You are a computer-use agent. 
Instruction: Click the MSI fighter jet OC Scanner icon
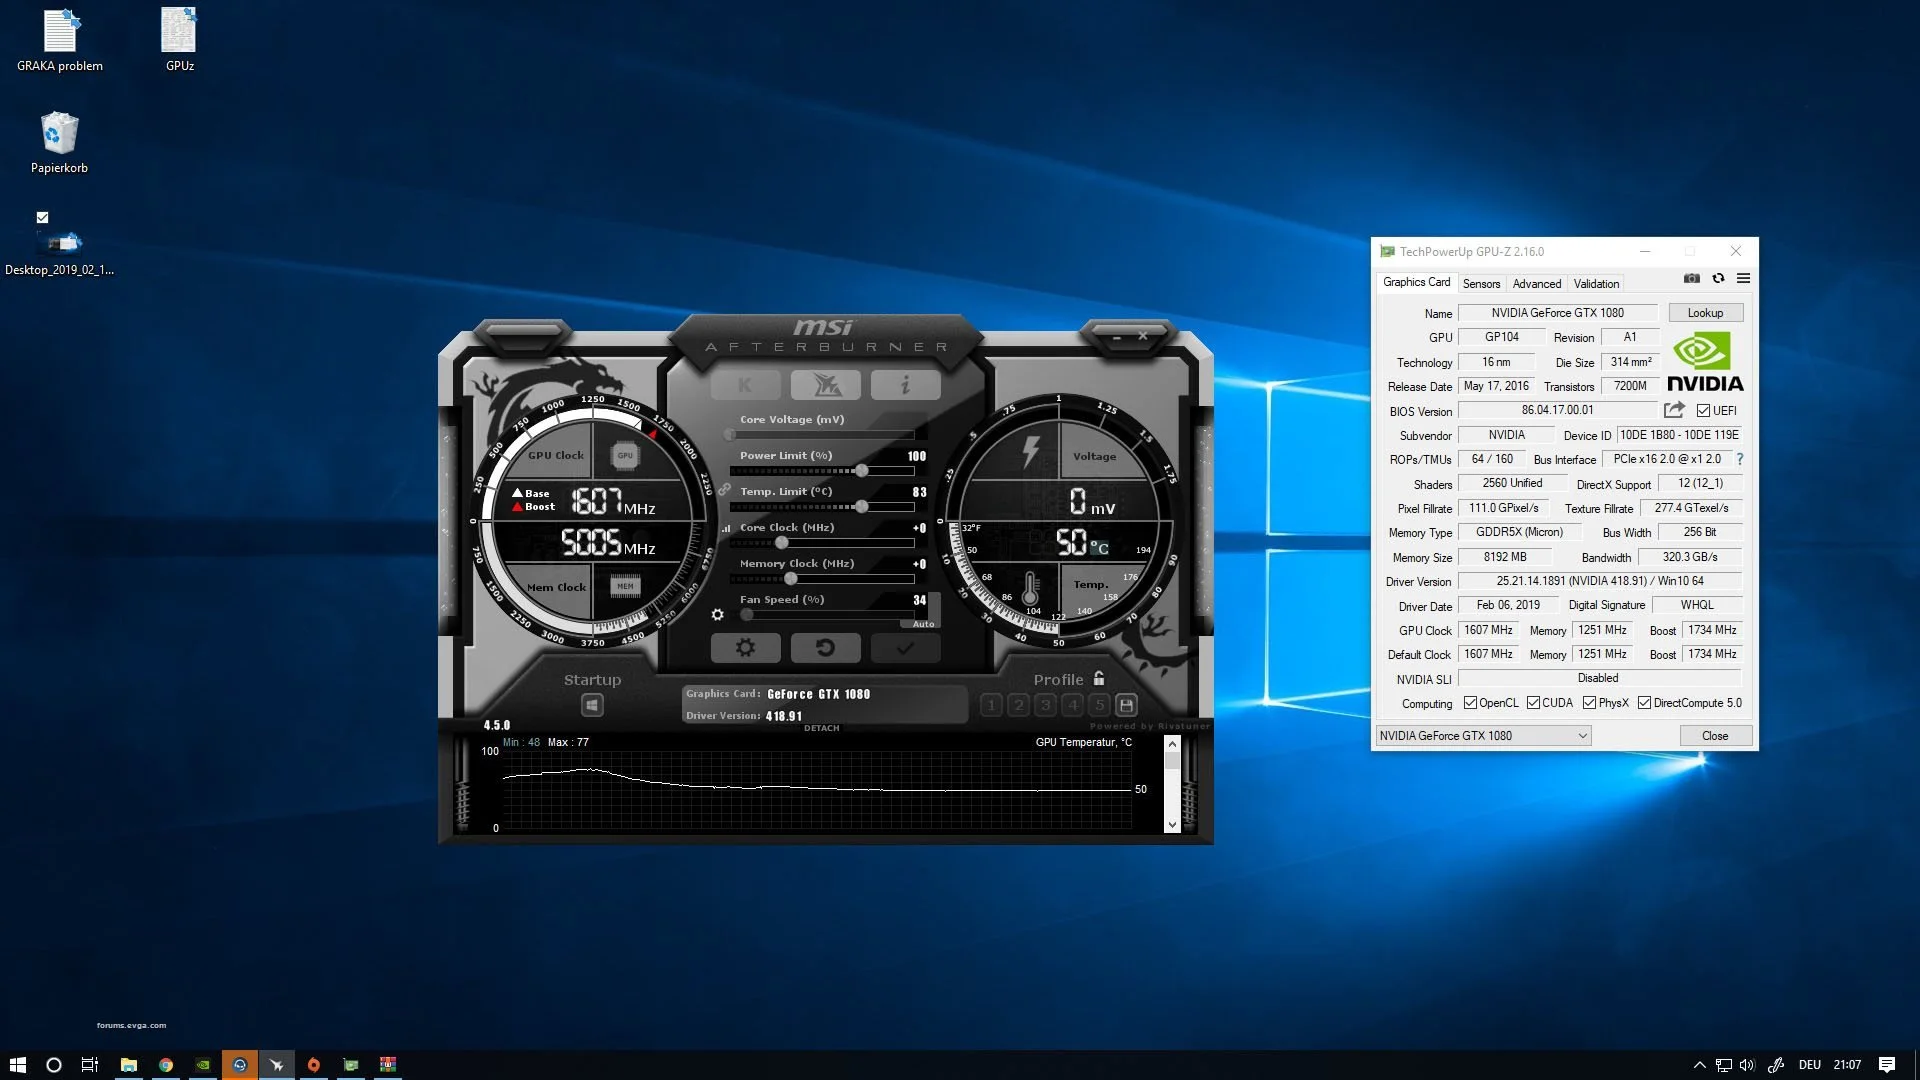[x=825, y=385]
